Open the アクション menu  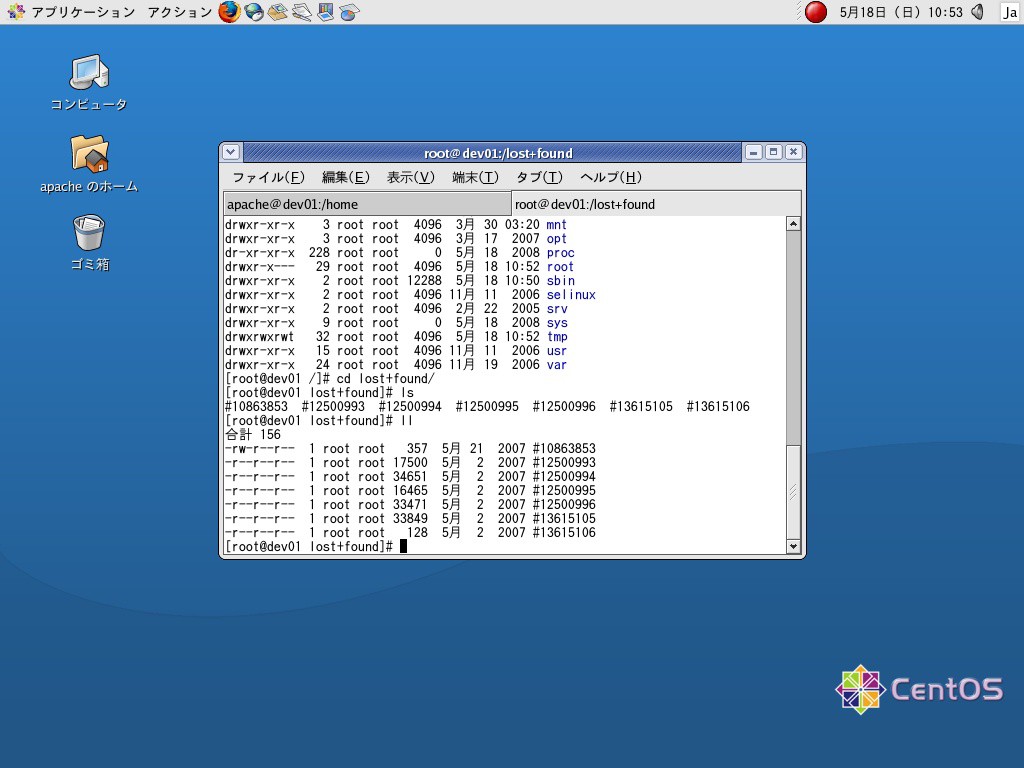[x=179, y=12]
